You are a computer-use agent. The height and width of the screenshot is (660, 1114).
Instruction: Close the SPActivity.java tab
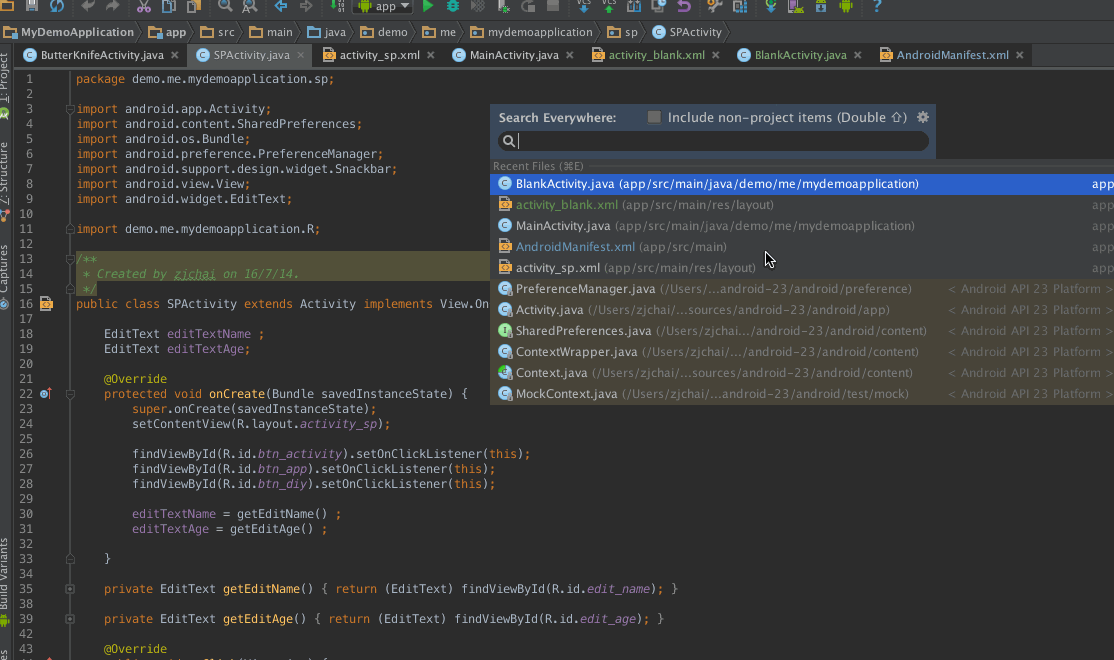[x=301, y=55]
